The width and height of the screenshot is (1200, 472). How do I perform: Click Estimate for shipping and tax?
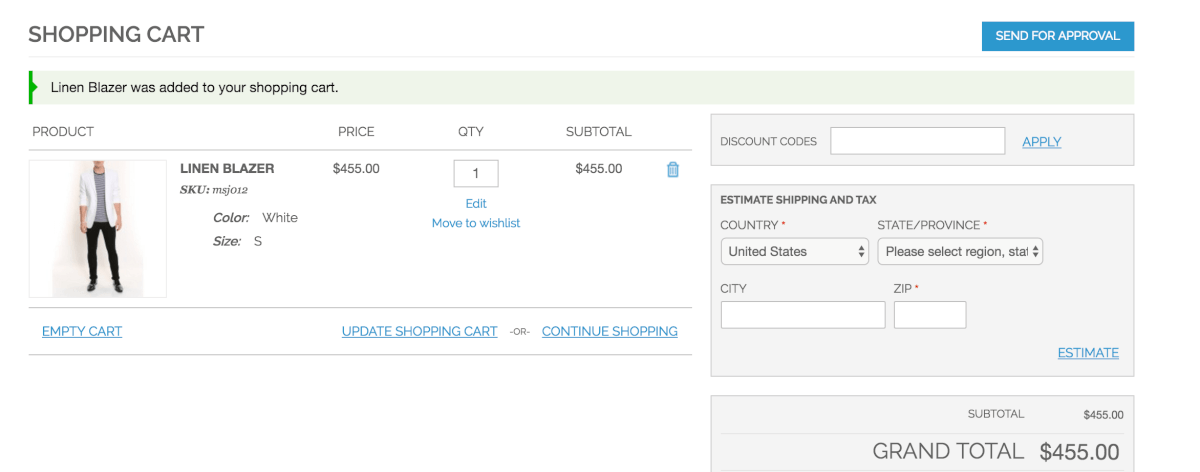[1088, 352]
